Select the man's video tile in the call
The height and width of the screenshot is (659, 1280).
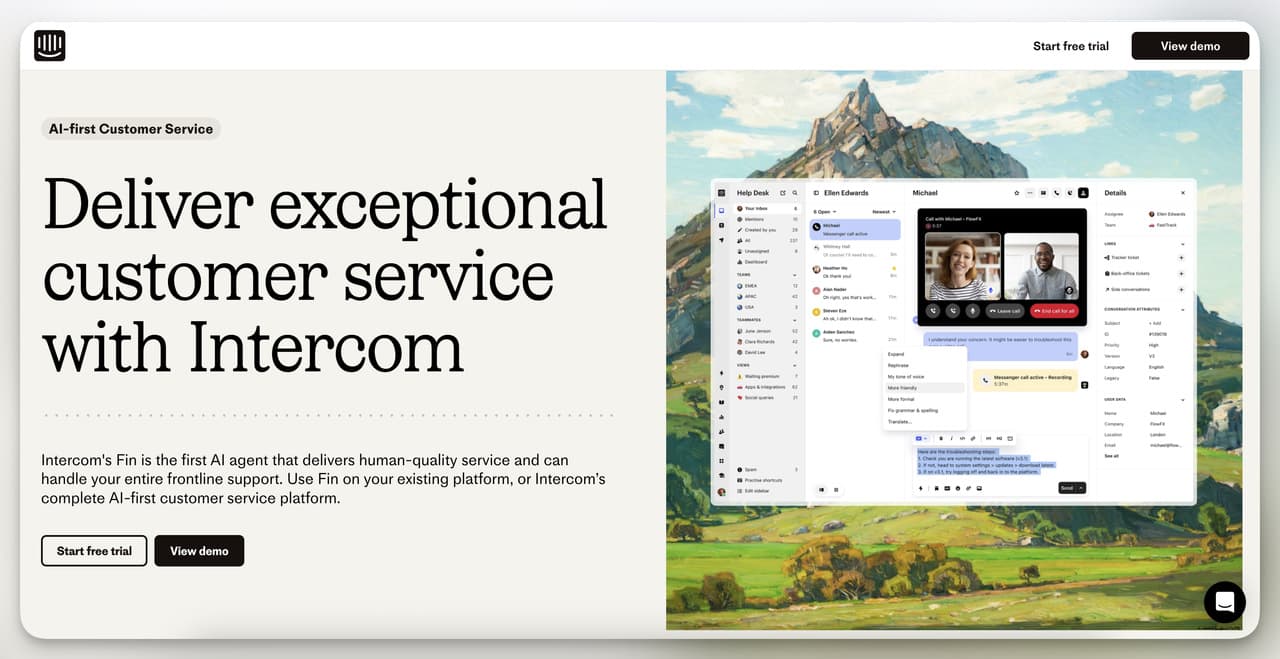[1042, 266]
